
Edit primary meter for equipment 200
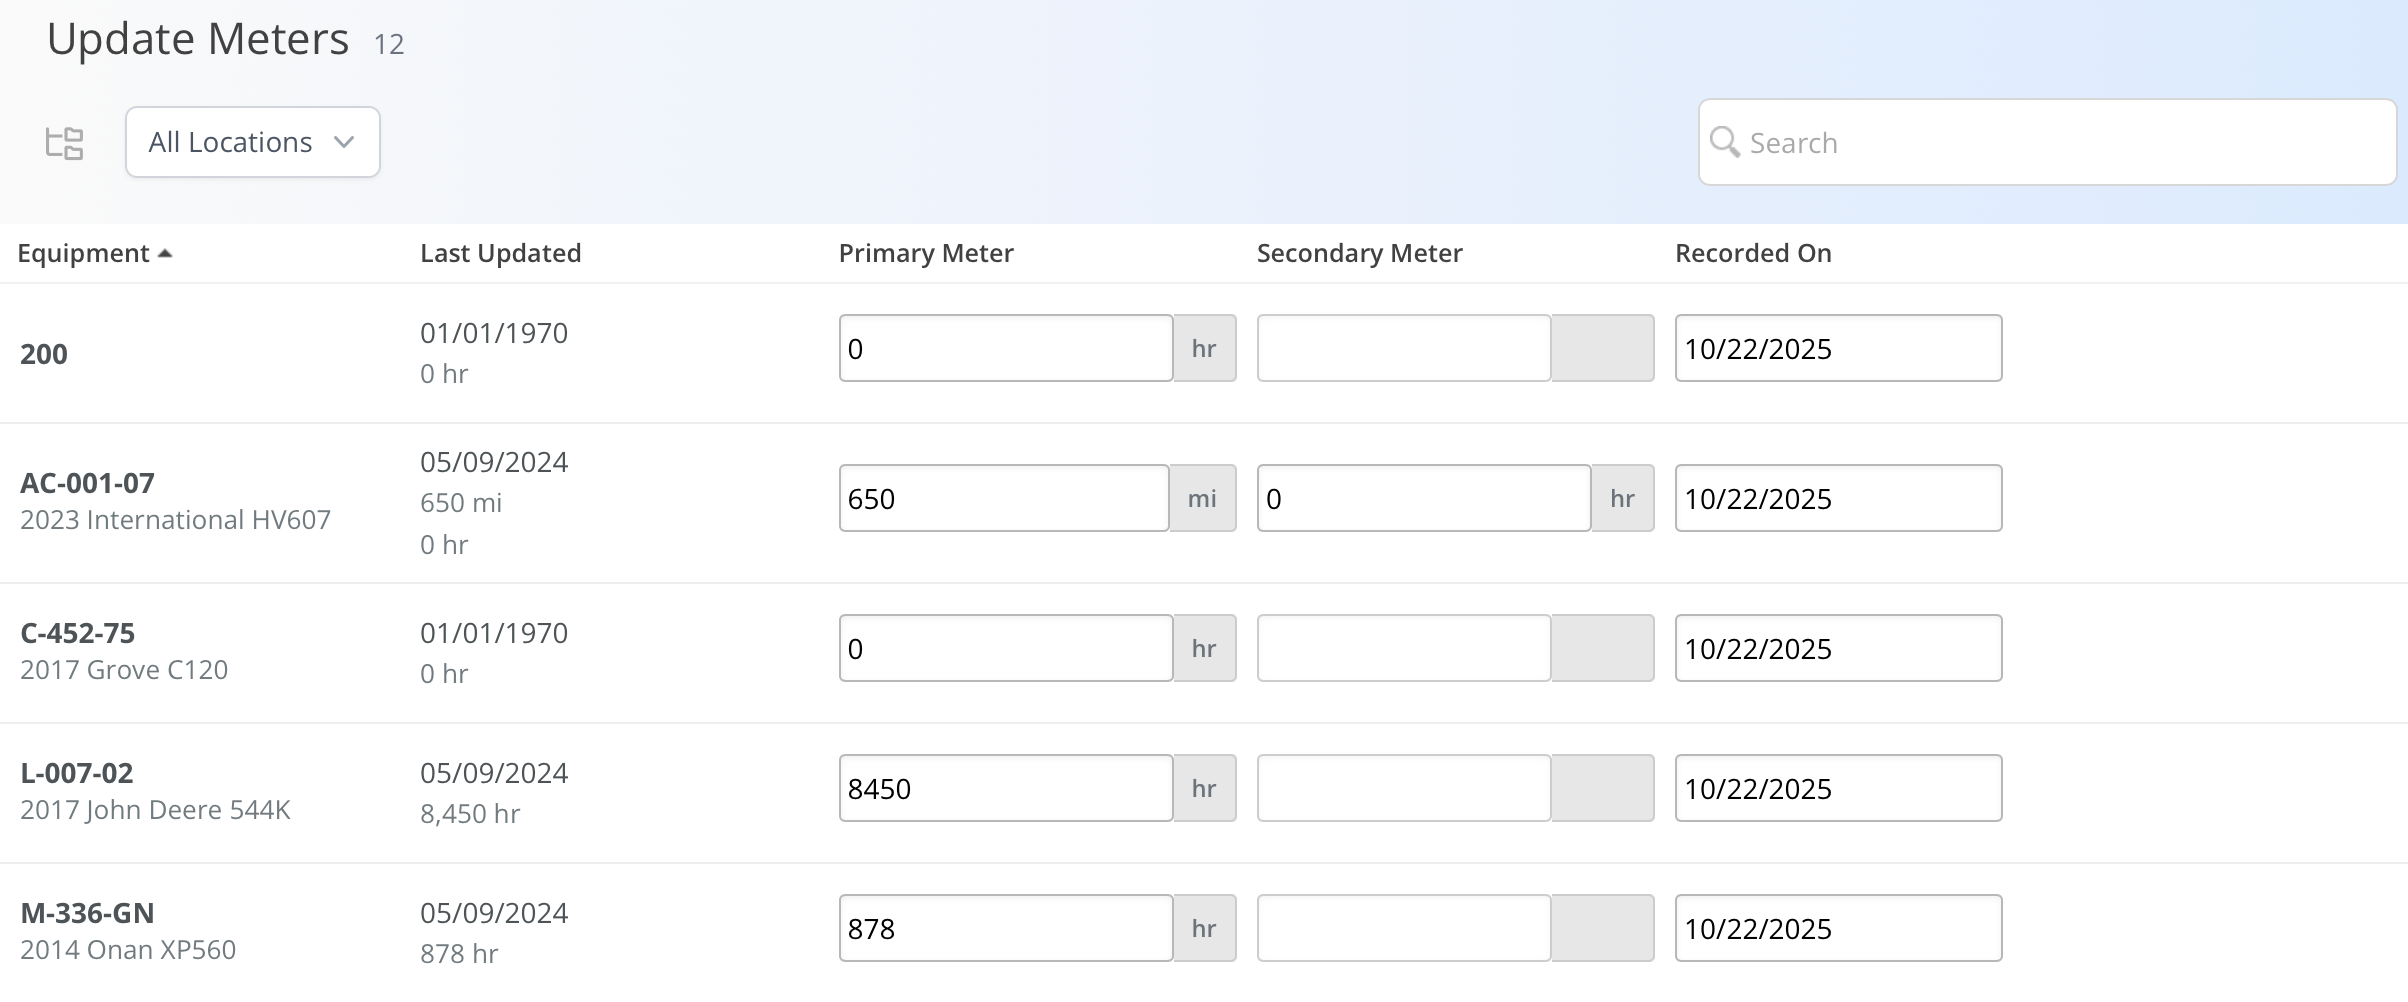(1005, 348)
